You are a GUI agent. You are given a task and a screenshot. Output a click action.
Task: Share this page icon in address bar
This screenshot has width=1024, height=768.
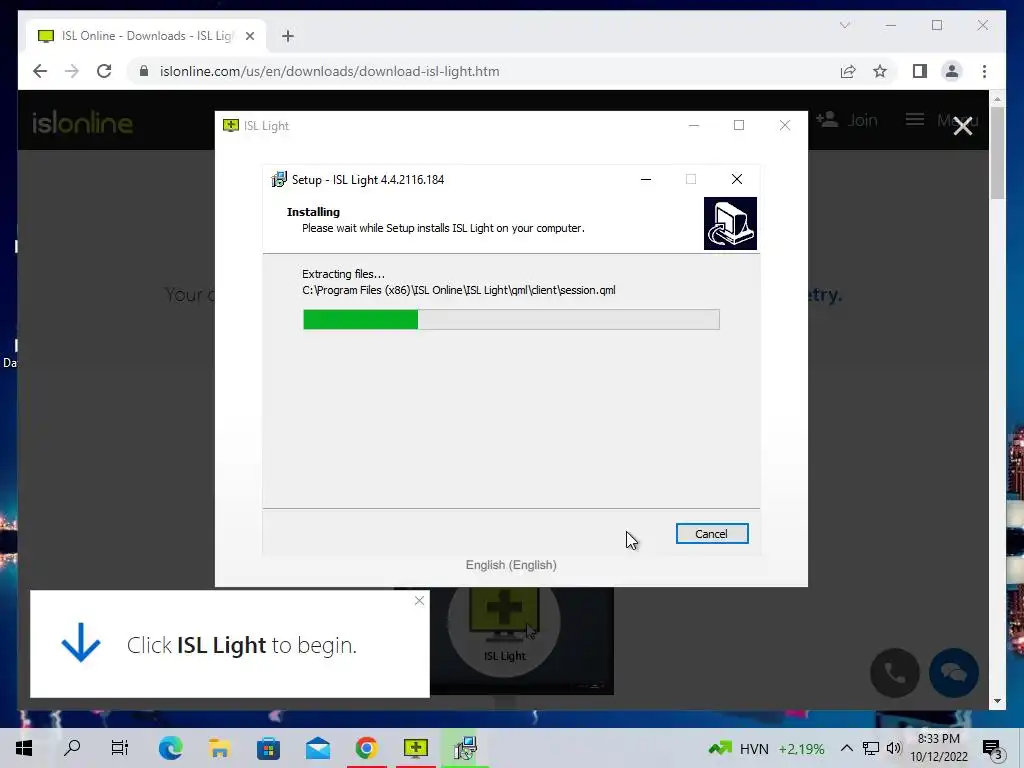tap(848, 71)
